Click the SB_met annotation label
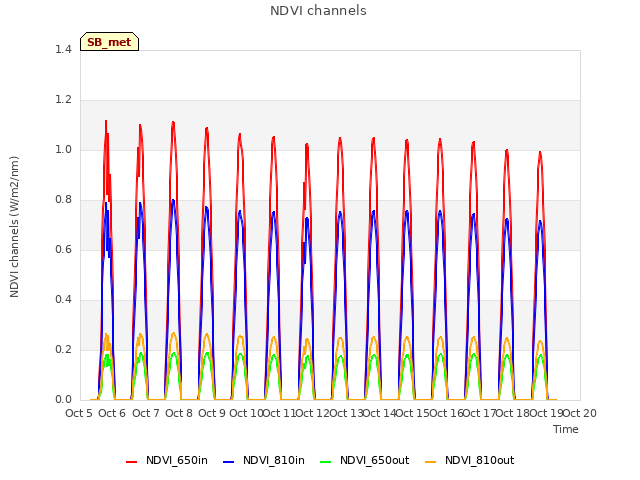 pos(109,42)
